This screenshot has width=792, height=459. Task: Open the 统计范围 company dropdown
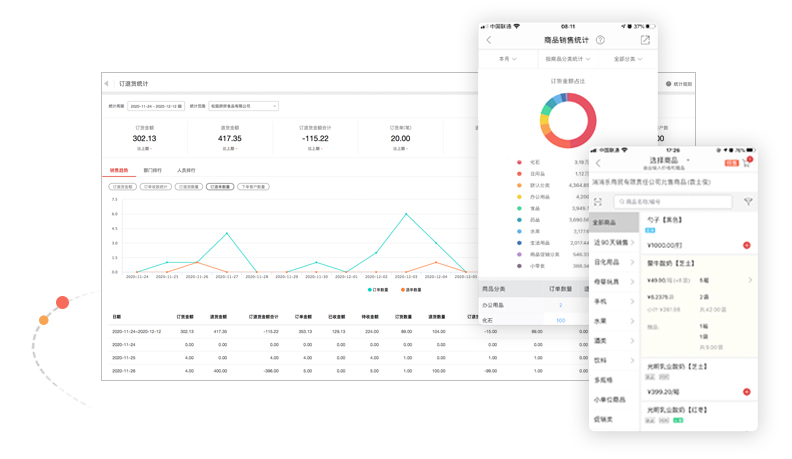pos(243,106)
